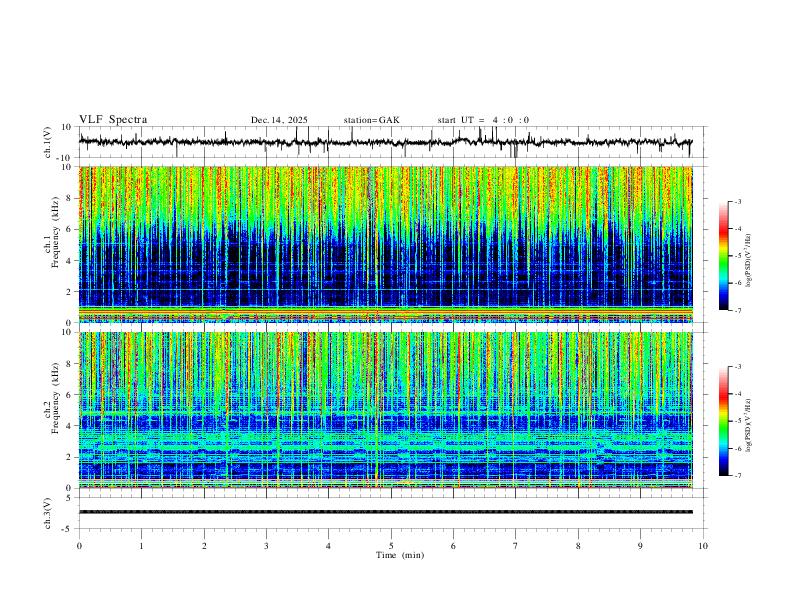The width and height of the screenshot is (792, 612).
Task: Click the time axis tick label '3'
Action: click(266, 546)
